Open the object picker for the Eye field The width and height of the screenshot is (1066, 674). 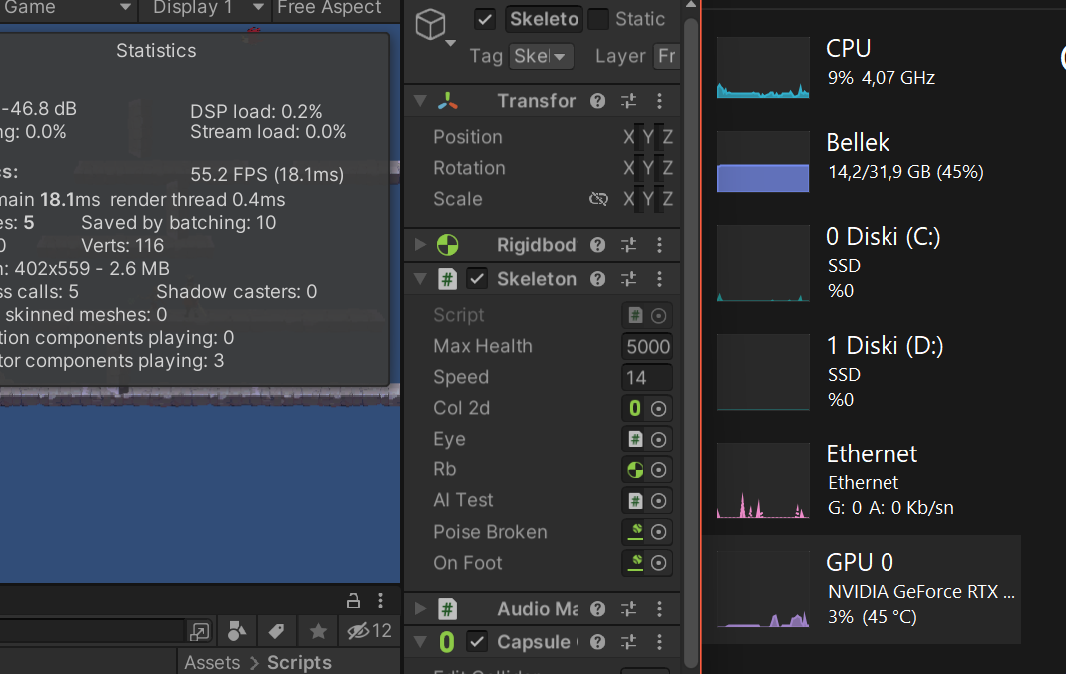pyautogui.click(x=658, y=439)
